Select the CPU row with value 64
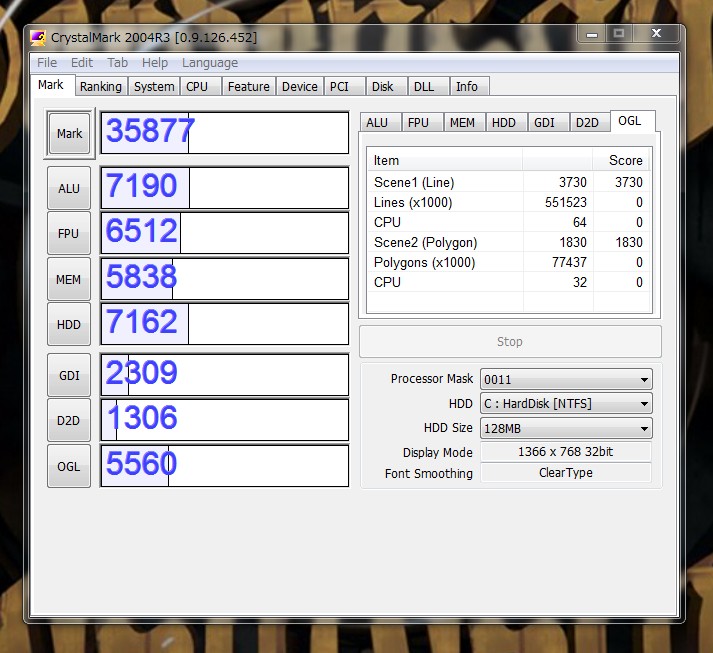Viewport: 713px width, 653px height. coord(509,222)
